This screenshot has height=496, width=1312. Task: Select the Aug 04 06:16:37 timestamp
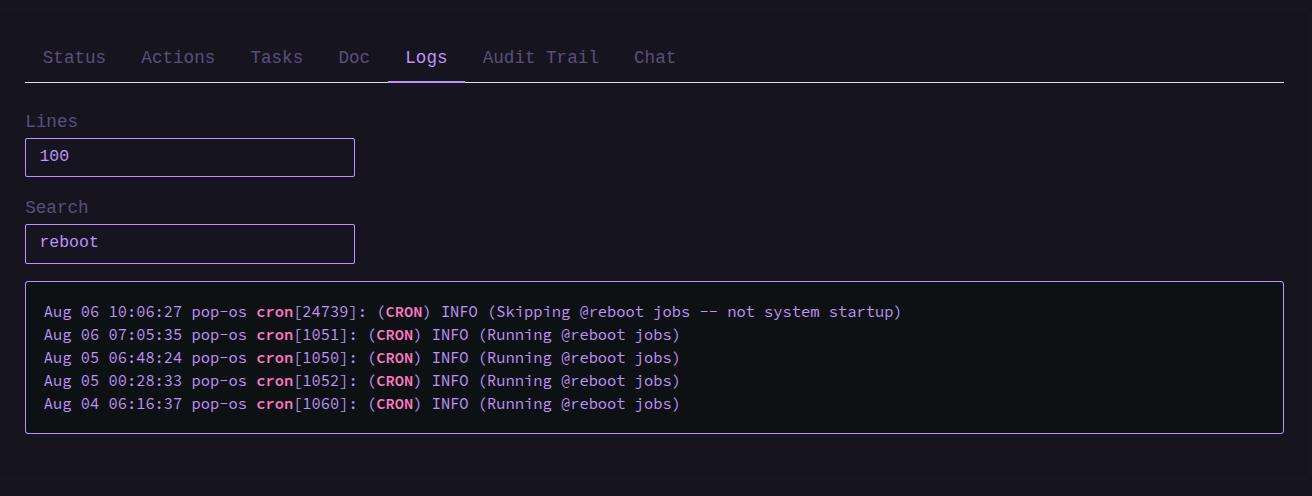[113, 404]
